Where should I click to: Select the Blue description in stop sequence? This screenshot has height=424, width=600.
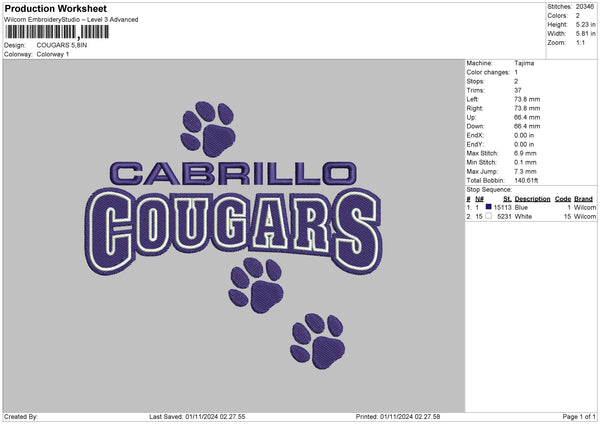tap(521, 207)
